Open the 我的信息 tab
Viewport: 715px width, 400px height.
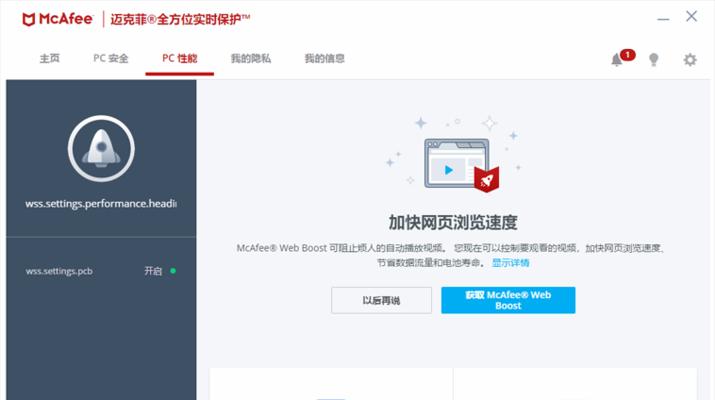click(x=325, y=58)
